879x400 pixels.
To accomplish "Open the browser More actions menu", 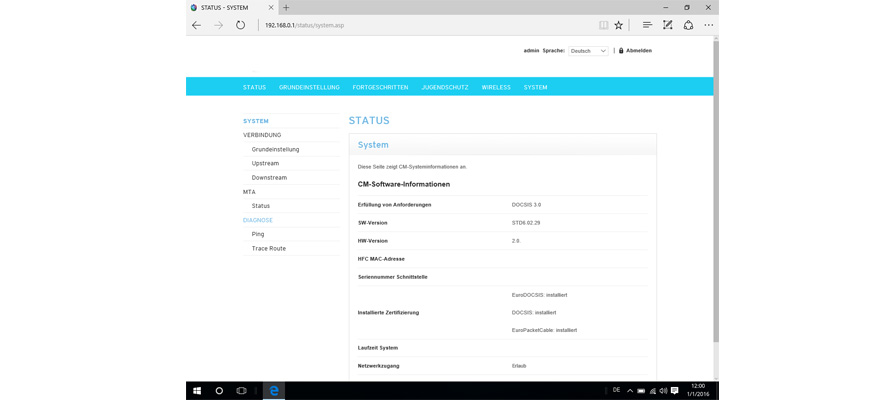I will tap(708, 25).
